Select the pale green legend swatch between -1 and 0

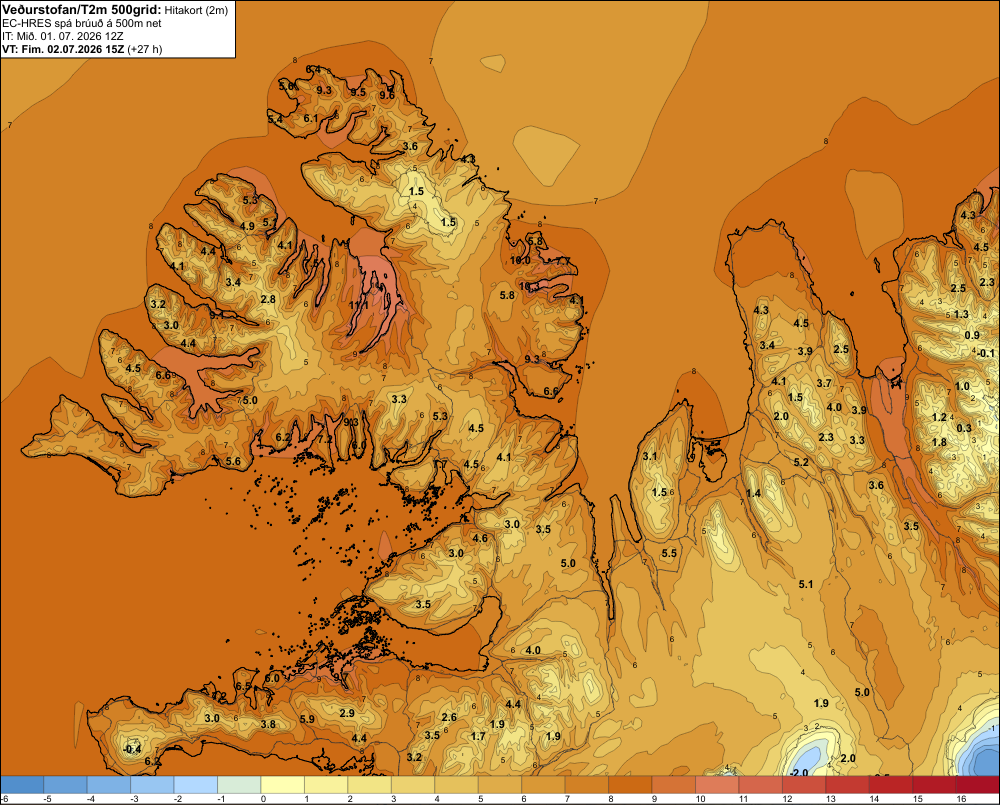[239, 785]
